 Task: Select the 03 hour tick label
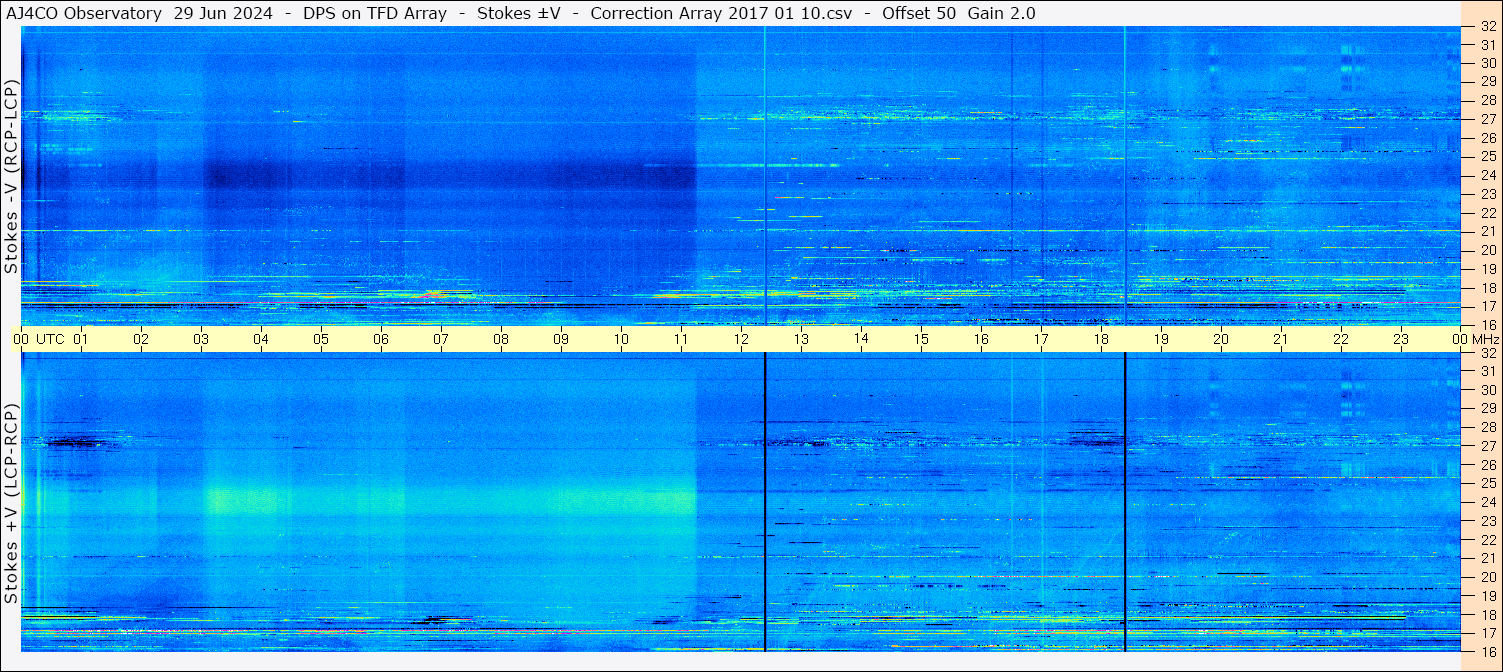[x=201, y=339]
